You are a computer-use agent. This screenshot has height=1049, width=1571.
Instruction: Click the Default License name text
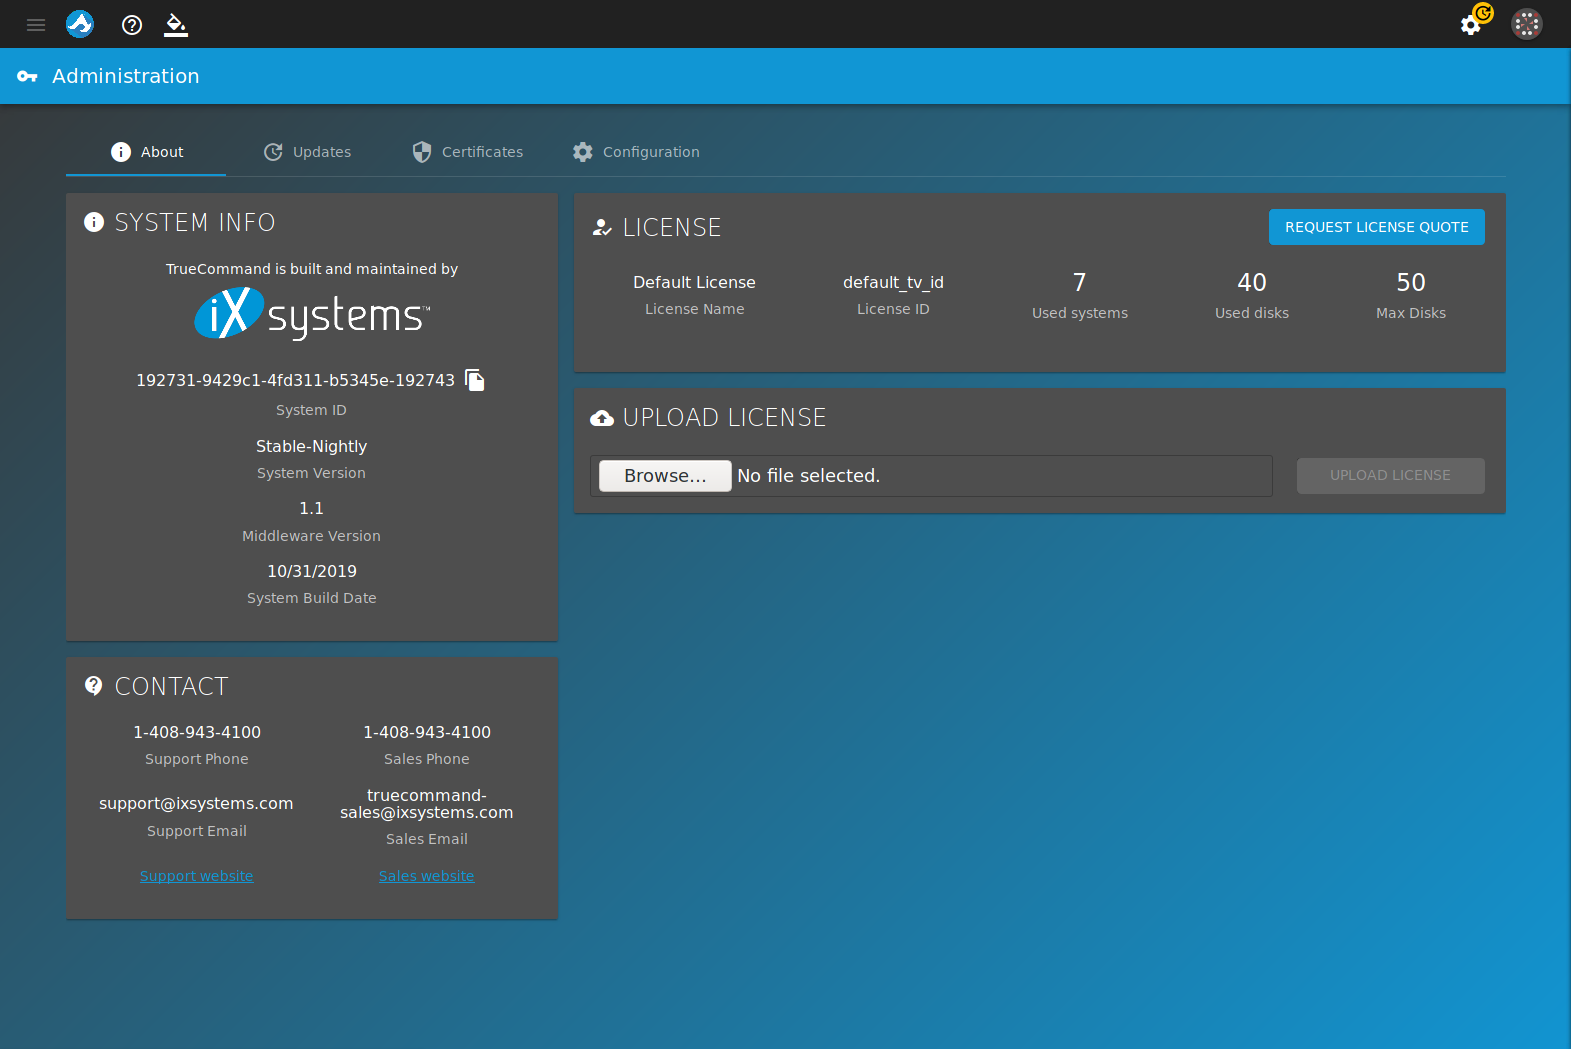click(695, 283)
